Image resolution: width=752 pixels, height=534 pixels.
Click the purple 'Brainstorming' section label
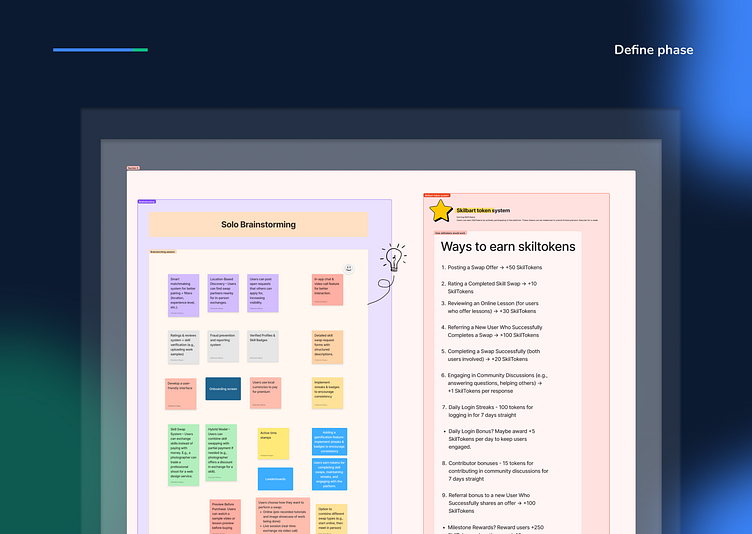click(x=147, y=202)
